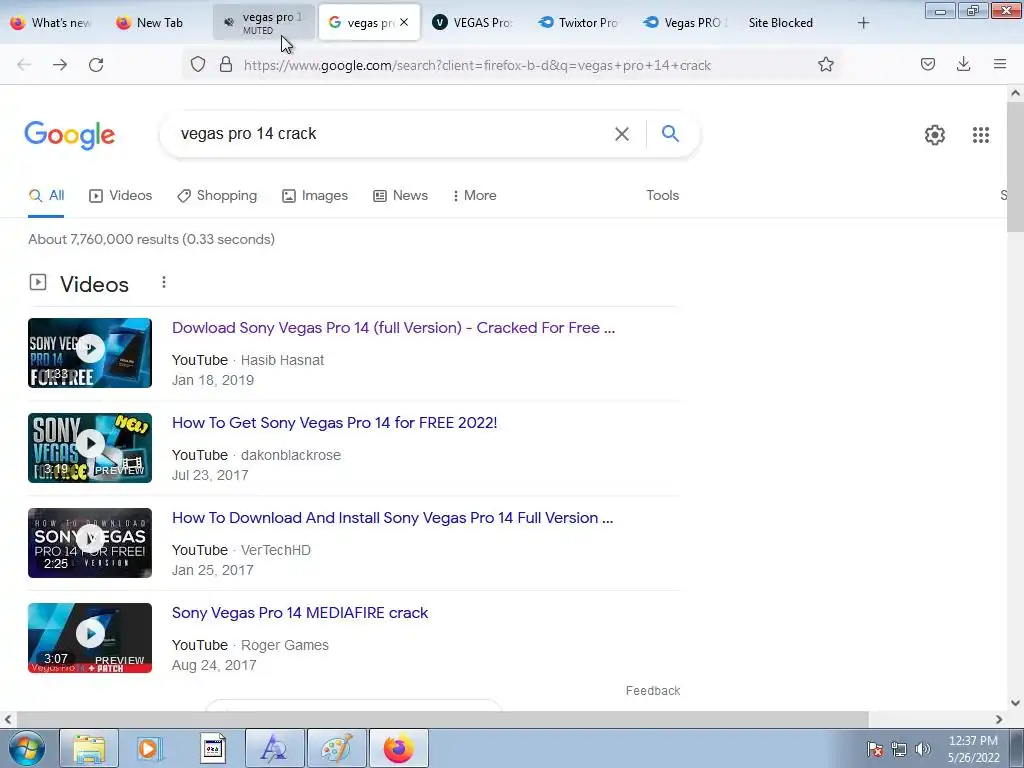Unmute the muted vegas pro tab
This screenshot has height=768, width=1024.
click(x=228, y=22)
